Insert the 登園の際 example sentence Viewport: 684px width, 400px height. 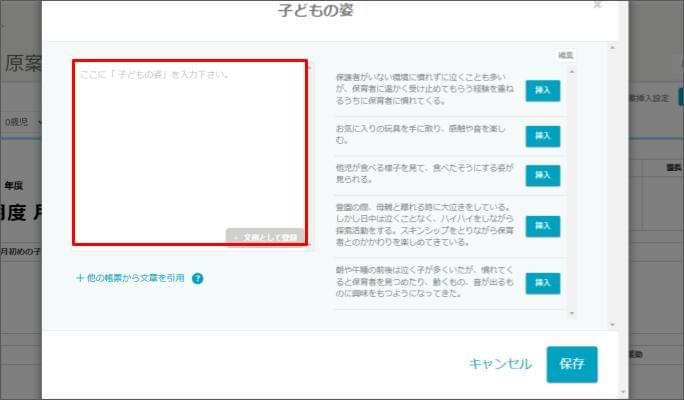(x=543, y=227)
